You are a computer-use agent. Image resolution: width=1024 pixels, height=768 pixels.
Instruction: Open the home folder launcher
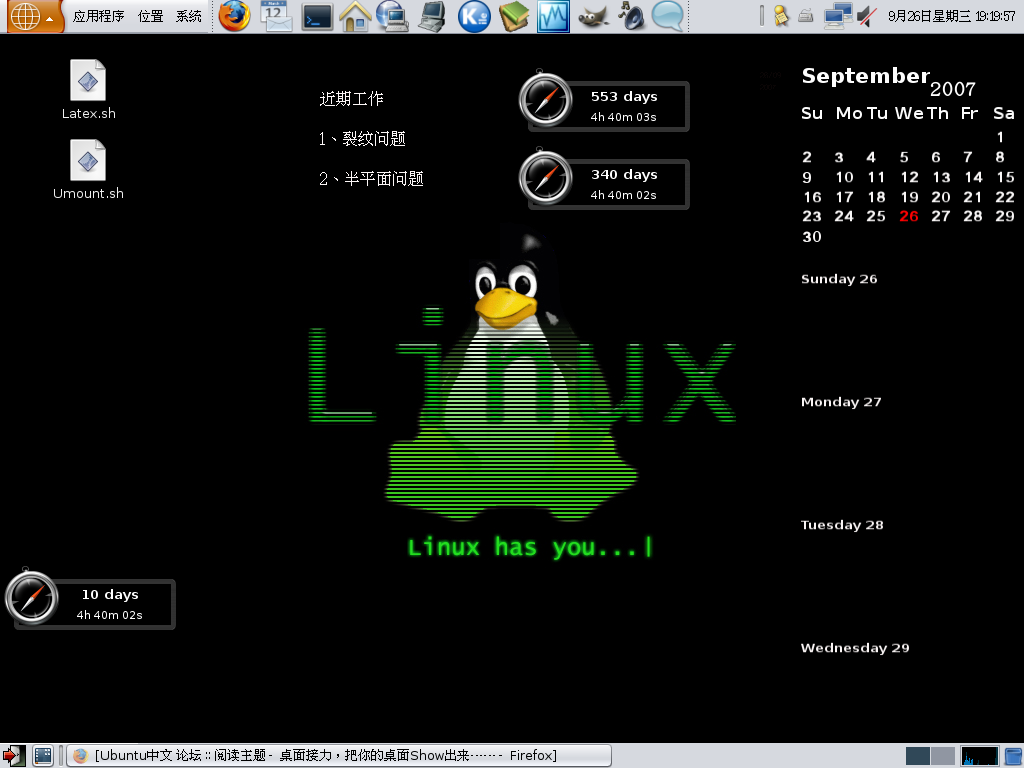tap(355, 16)
